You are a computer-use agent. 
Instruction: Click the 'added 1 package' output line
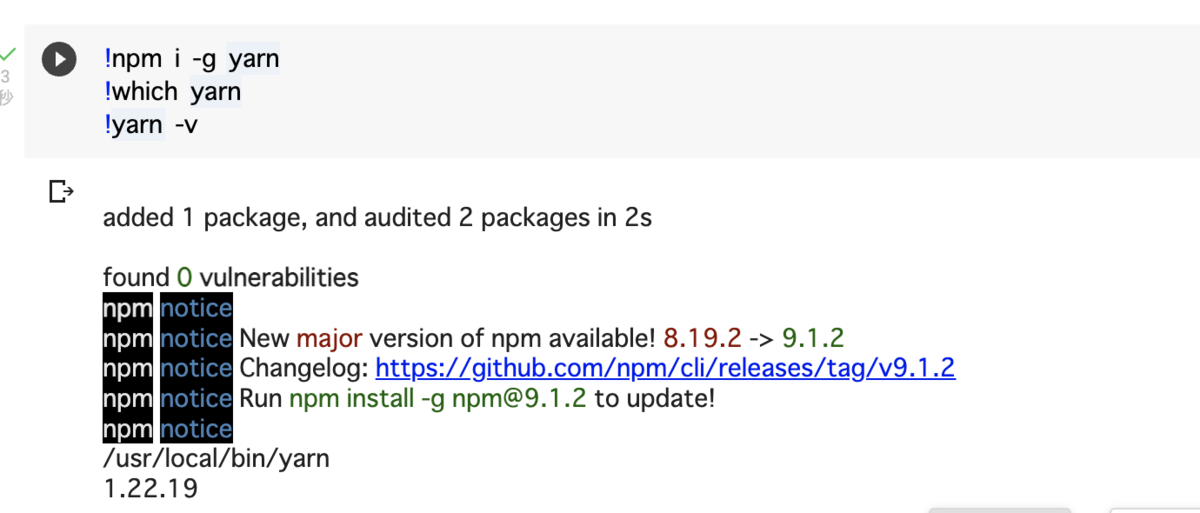(377, 217)
